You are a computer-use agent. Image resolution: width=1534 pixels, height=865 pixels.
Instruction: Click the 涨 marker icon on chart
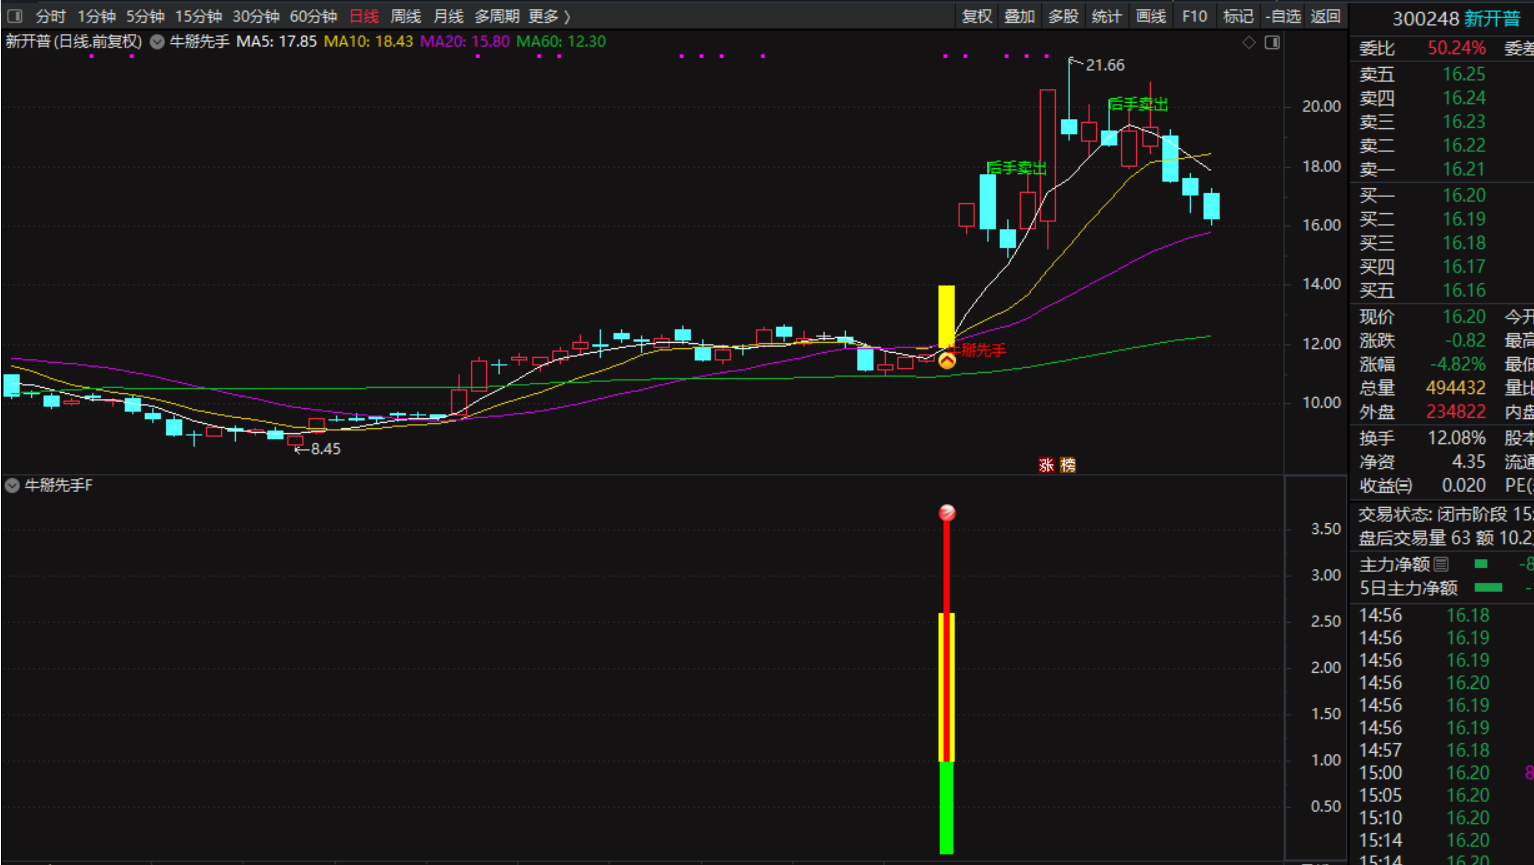(1046, 465)
